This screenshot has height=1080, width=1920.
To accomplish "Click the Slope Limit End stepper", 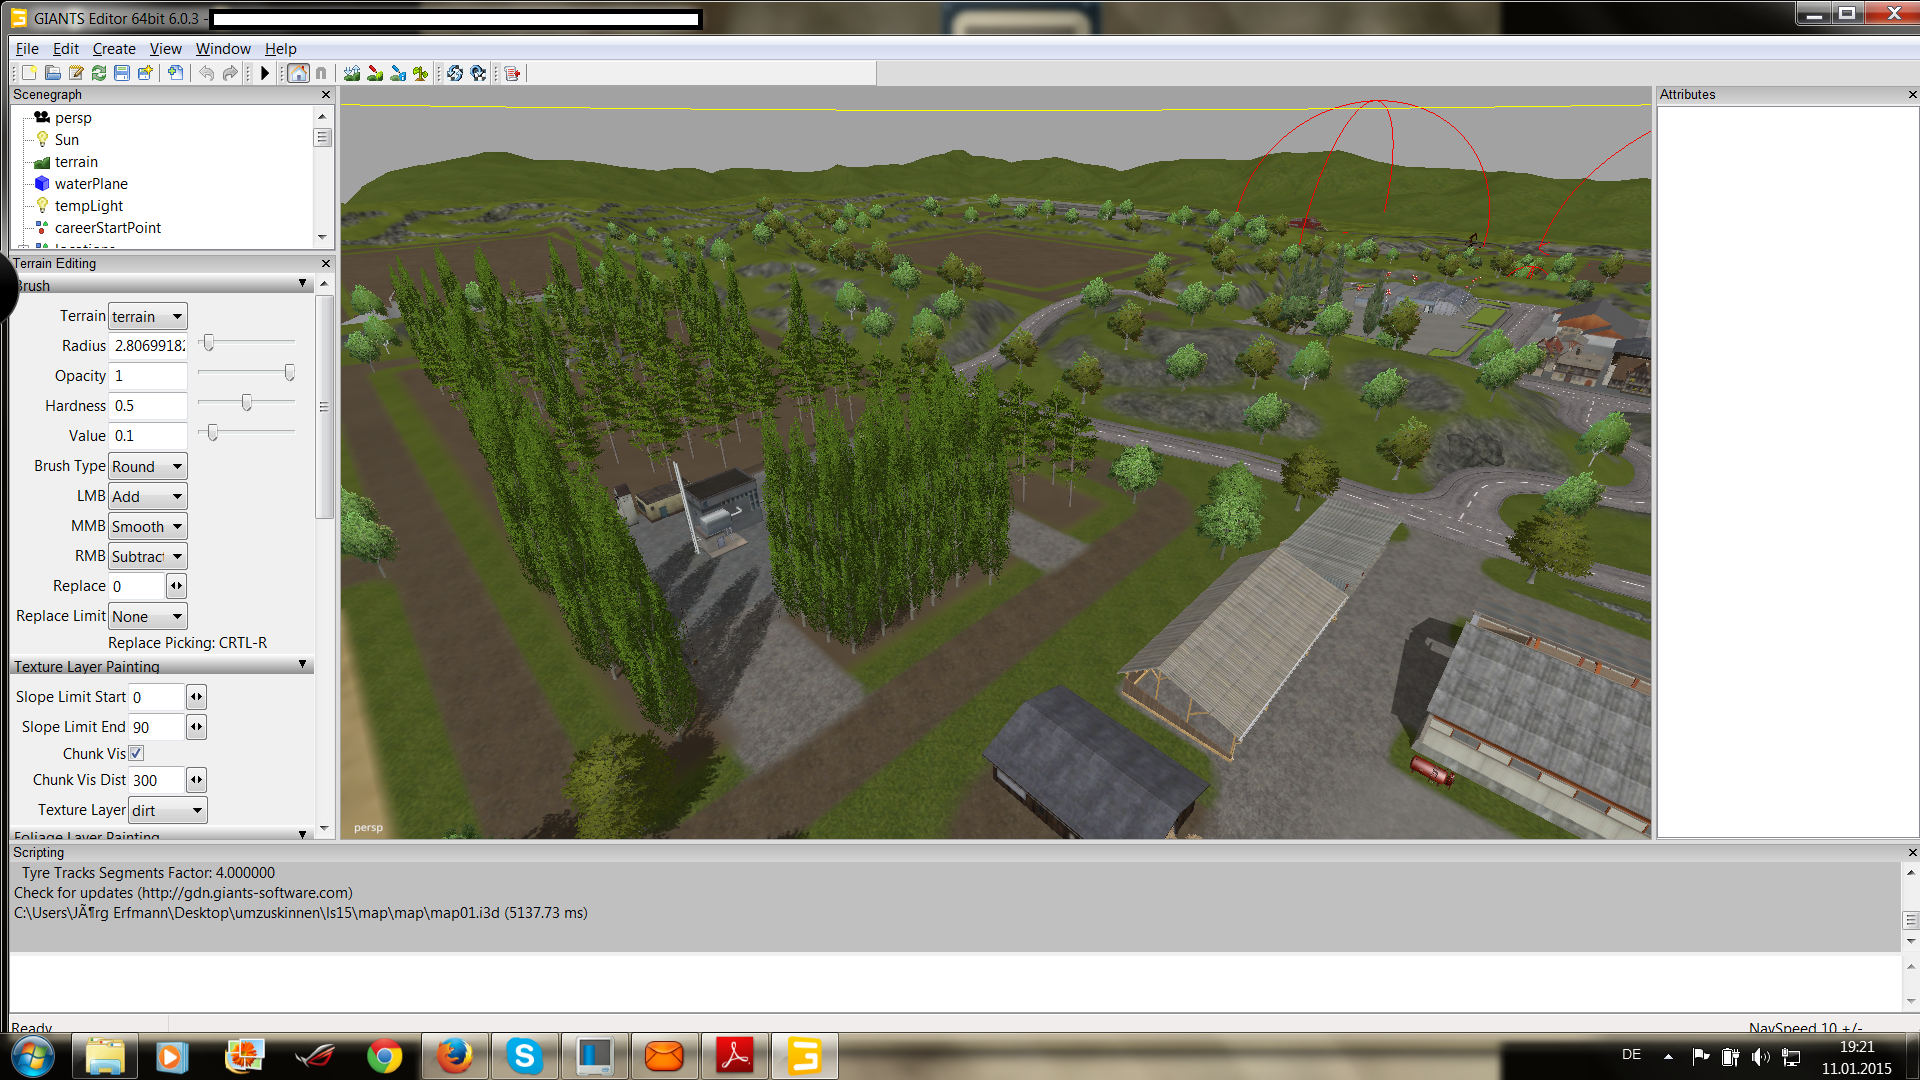I will tap(196, 727).
